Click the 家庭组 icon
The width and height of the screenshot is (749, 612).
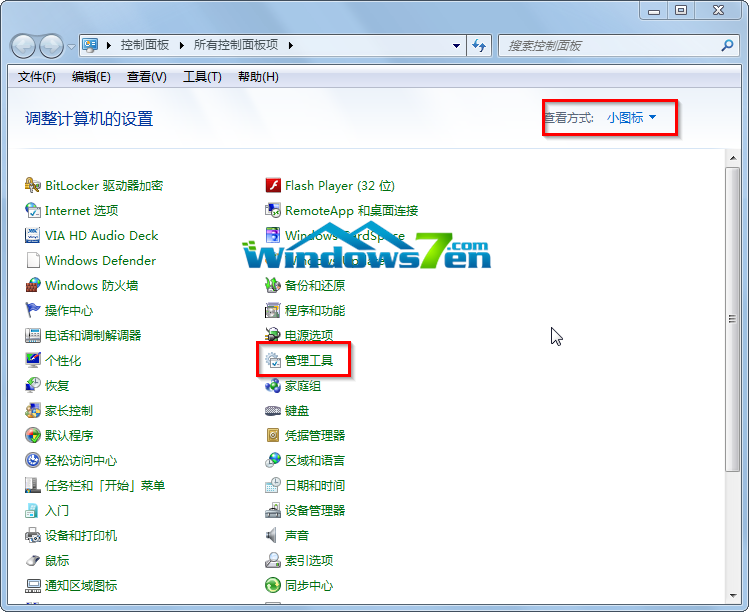[x=273, y=385]
